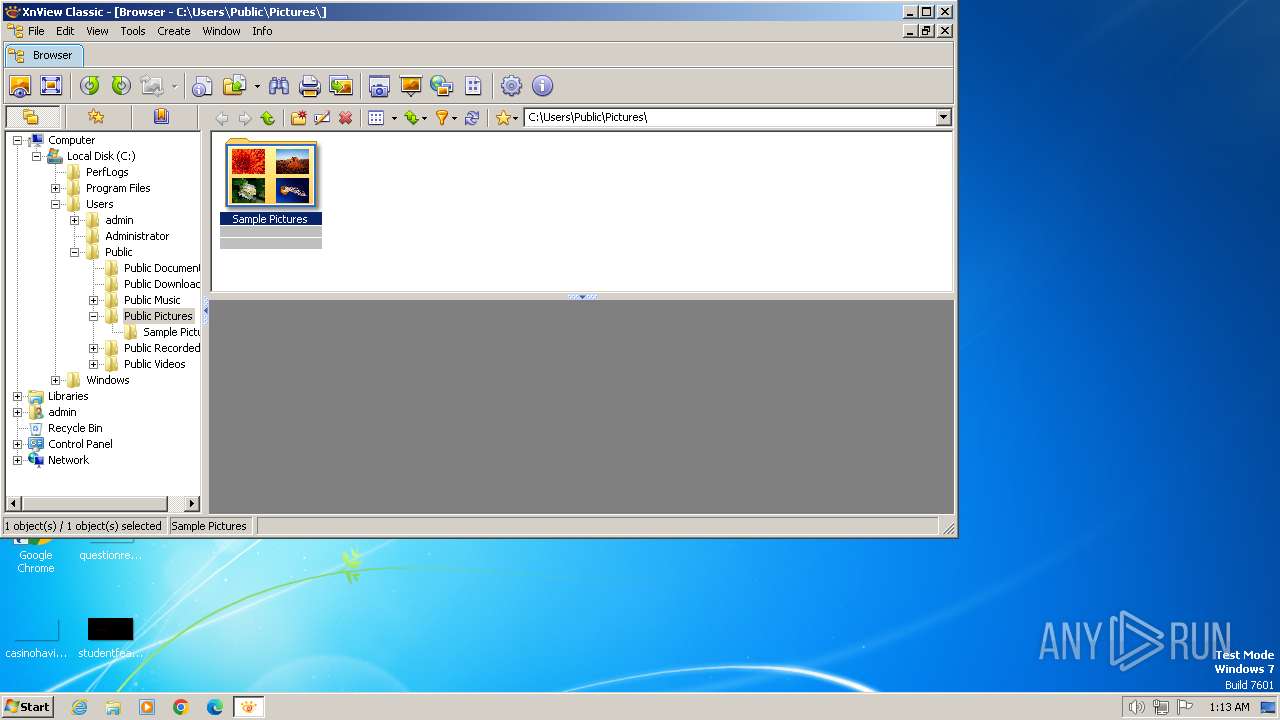1280x720 pixels.
Task: Rotate left using the green counter-clockwise icon
Action: (x=90, y=86)
